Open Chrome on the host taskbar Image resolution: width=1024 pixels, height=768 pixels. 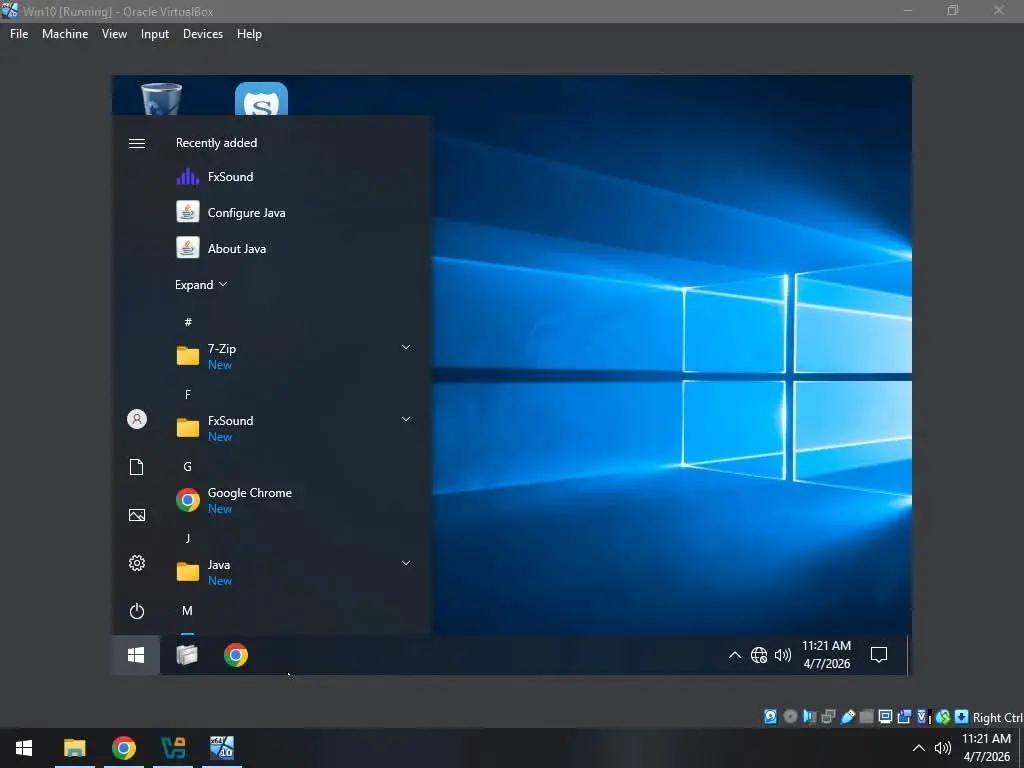[x=123, y=748]
